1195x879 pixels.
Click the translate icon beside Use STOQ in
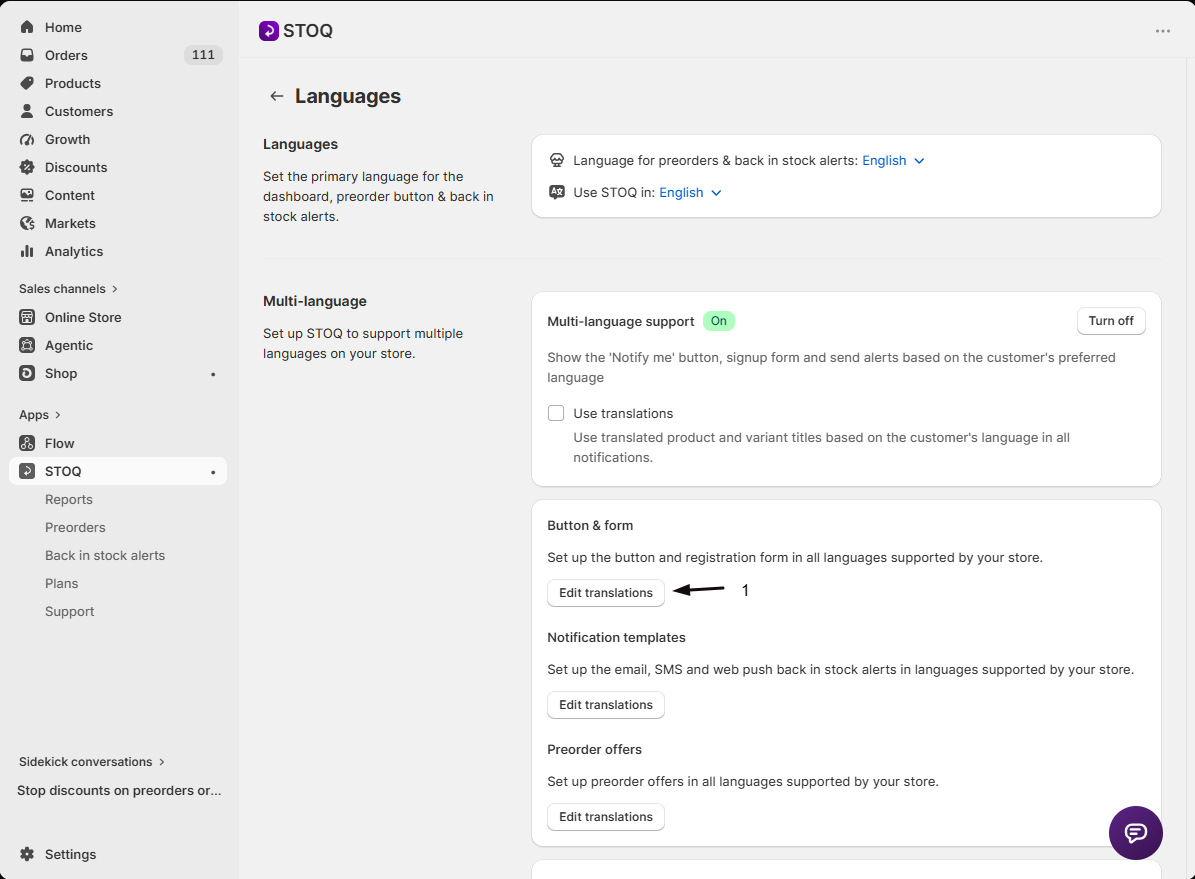click(x=557, y=192)
